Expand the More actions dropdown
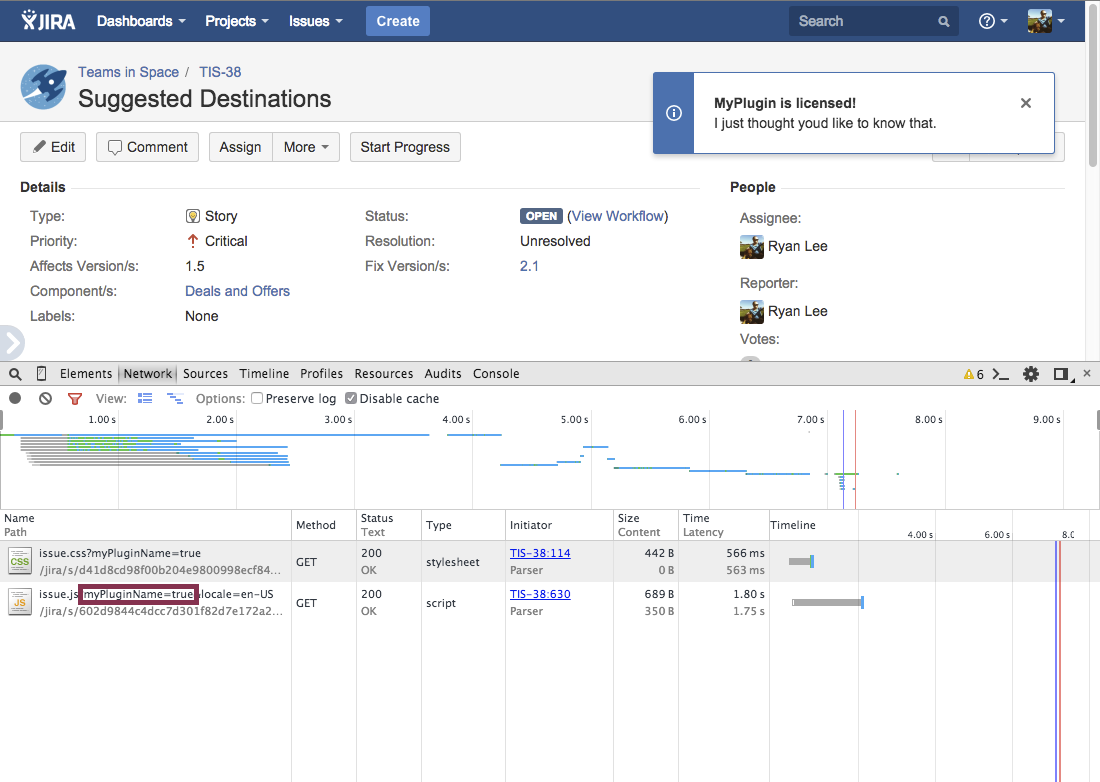Viewport: 1100px width, 782px height. click(306, 147)
